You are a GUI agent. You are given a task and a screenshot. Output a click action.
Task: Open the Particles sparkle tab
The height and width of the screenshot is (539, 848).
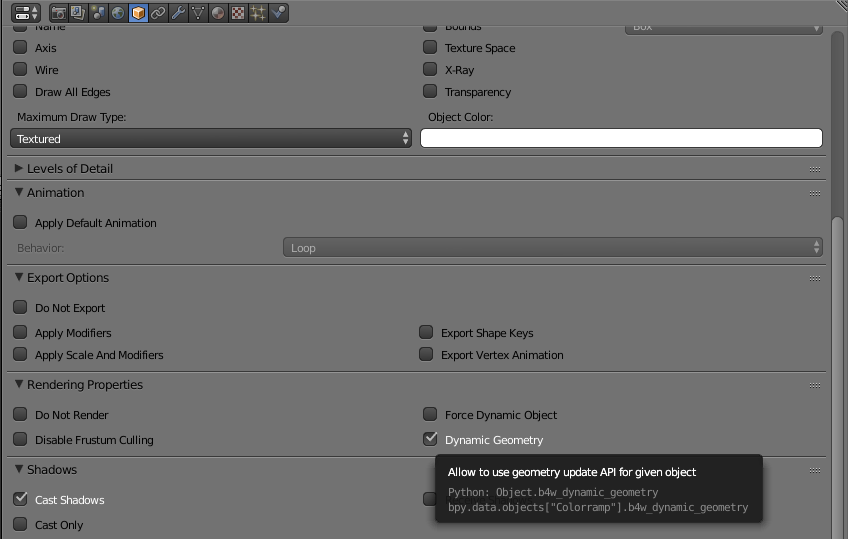258,13
